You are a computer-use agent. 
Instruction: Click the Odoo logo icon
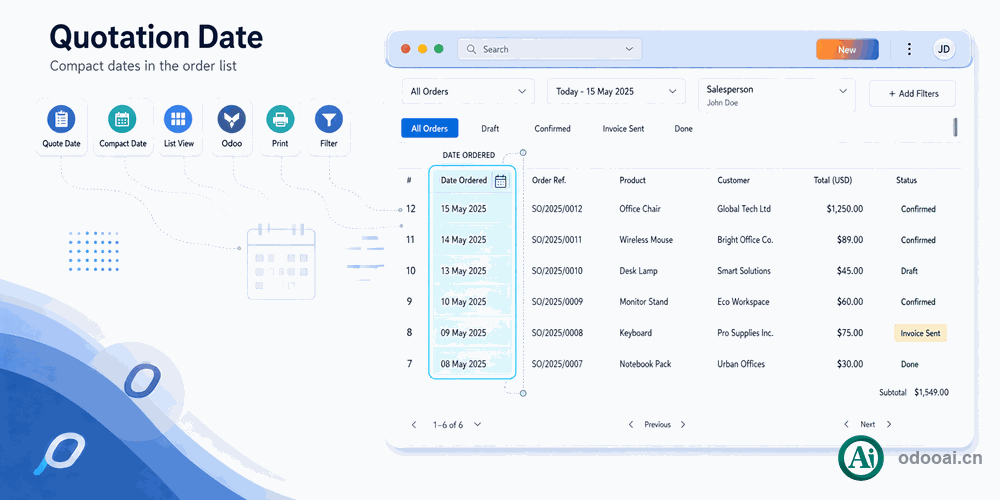tap(232, 119)
